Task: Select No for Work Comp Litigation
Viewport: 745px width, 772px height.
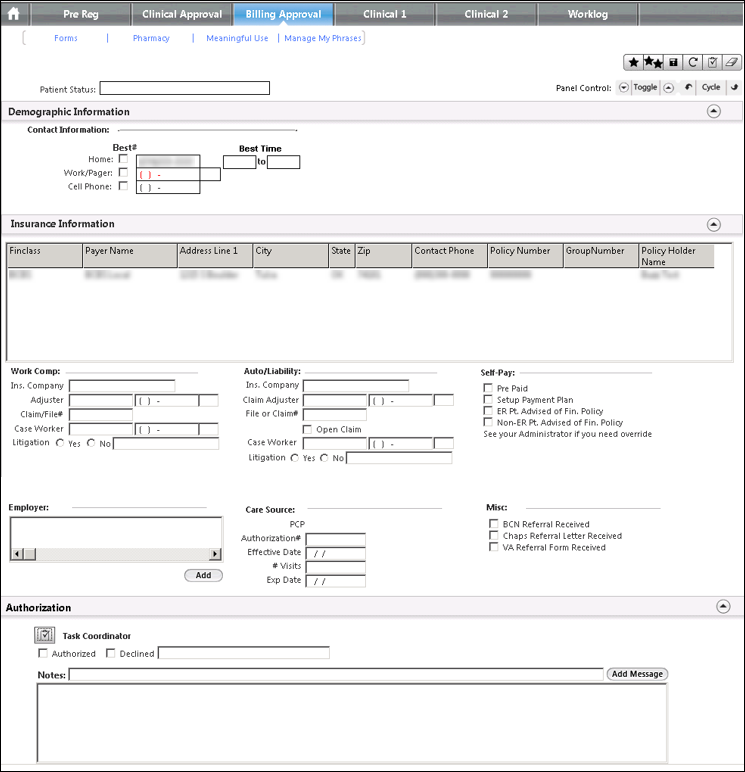Action: [91, 443]
